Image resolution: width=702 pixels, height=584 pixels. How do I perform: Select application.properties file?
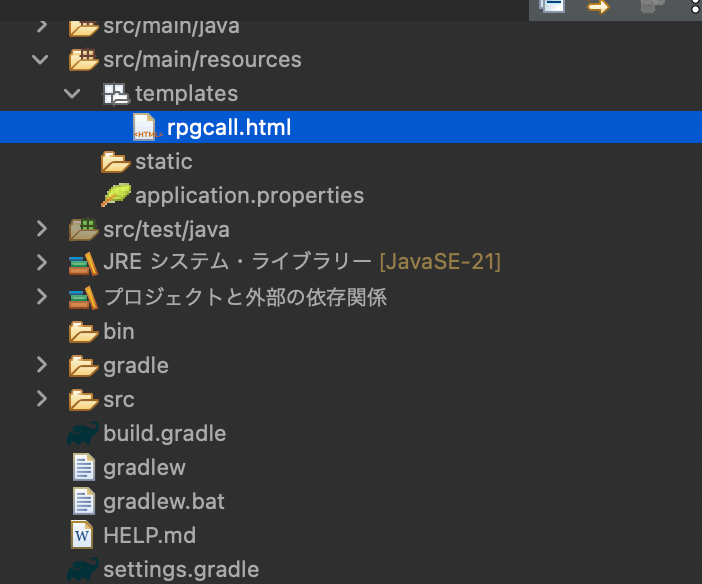[249, 196]
